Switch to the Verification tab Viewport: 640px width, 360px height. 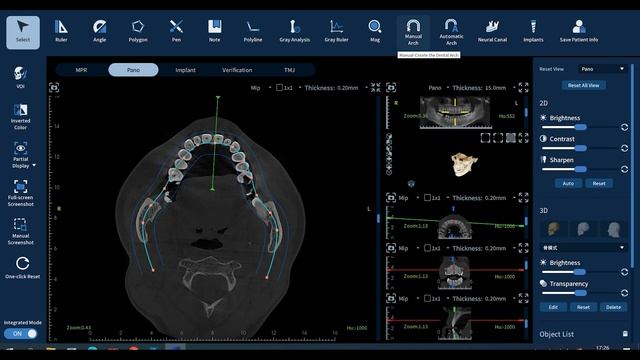pyautogui.click(x=237, y=70)
